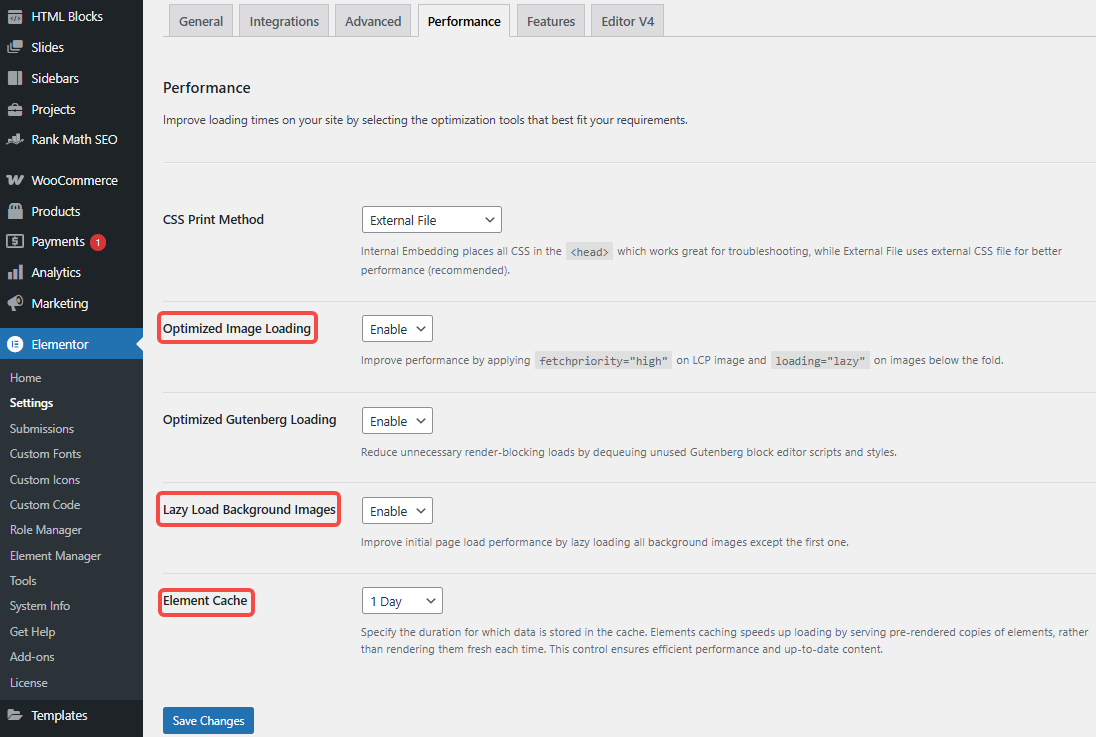Viewport: 1096px width, 737px height.
Task: Open Slides via its sidebar icon
Action: pyautogui.click(x=15, y=47)
